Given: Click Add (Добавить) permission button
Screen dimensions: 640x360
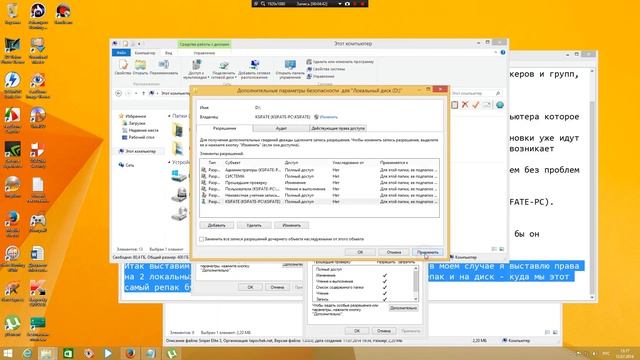Looking at the screenshot, I should pyautogui.click(x=216, y=225).
